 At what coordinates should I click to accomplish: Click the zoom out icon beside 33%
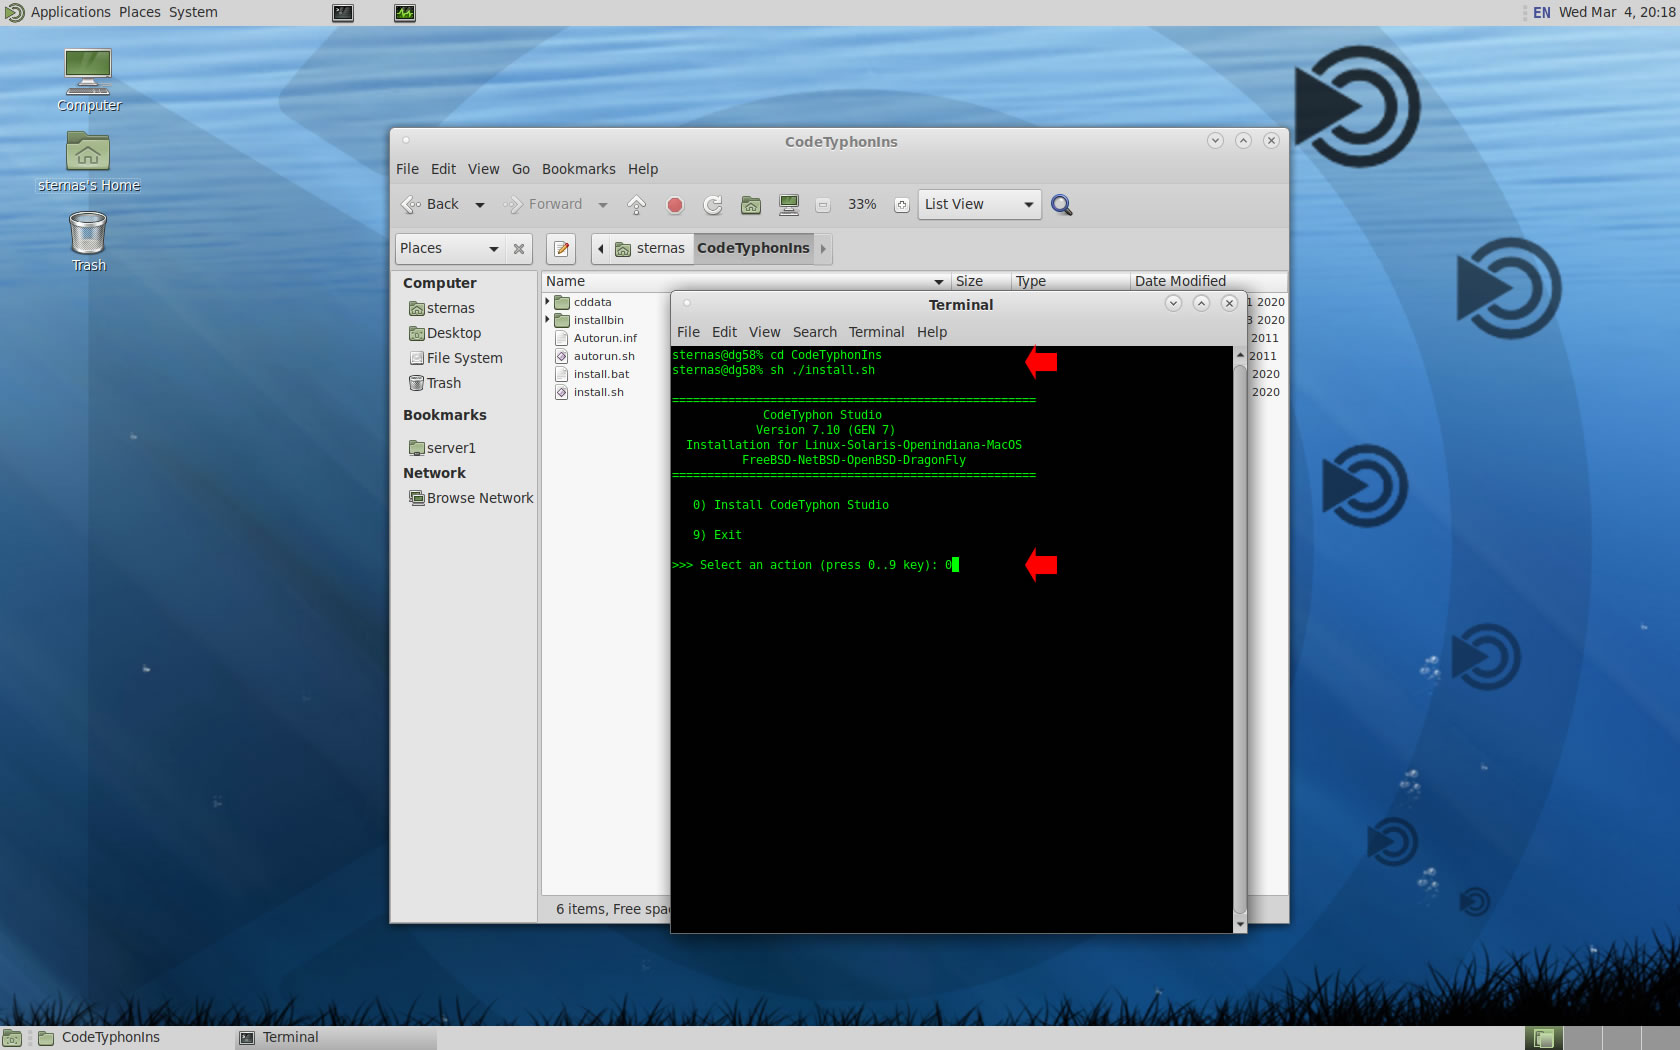823,205
